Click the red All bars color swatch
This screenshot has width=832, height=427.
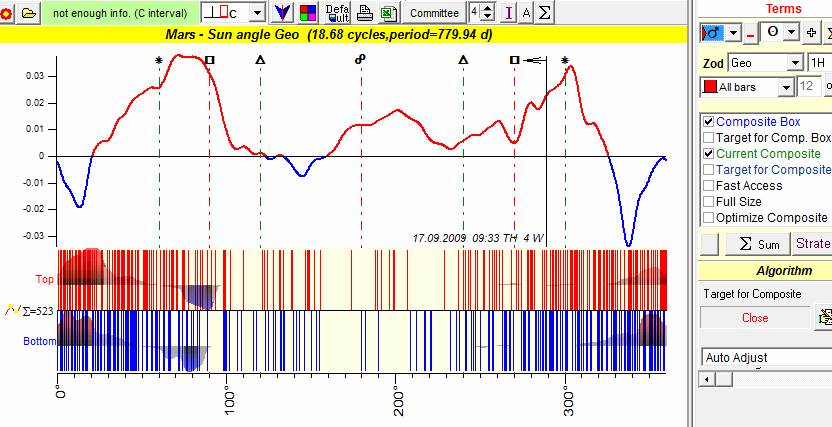pos(709,87)
